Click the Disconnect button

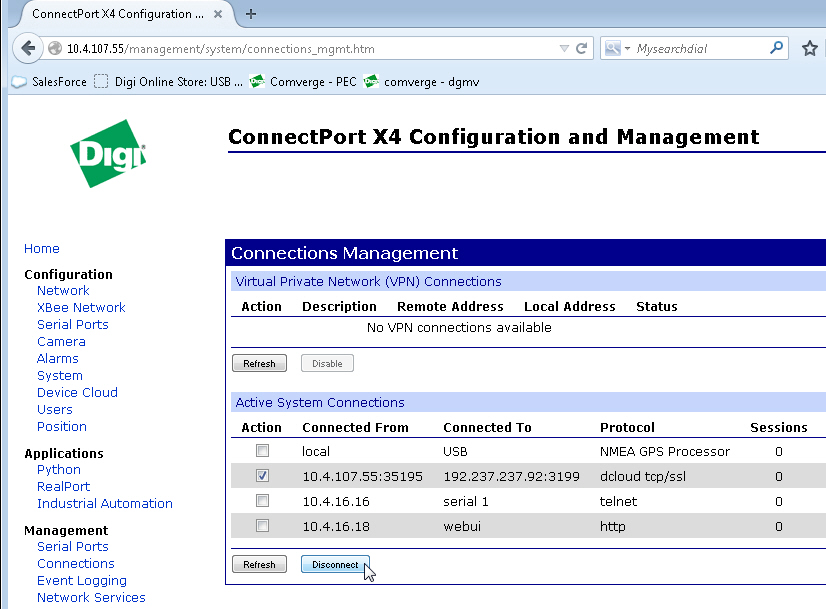click(x=335, y=565)
